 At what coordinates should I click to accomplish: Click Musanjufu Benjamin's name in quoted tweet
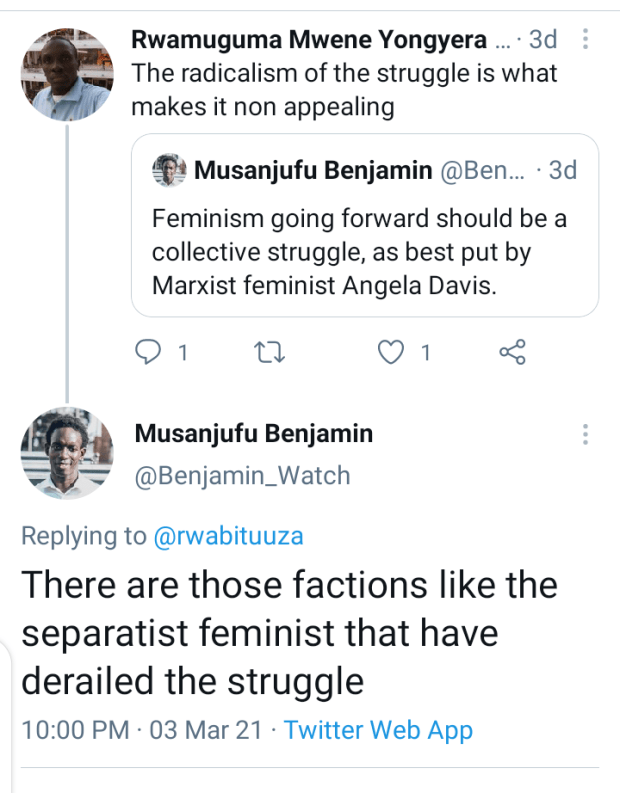pos(313,171)
